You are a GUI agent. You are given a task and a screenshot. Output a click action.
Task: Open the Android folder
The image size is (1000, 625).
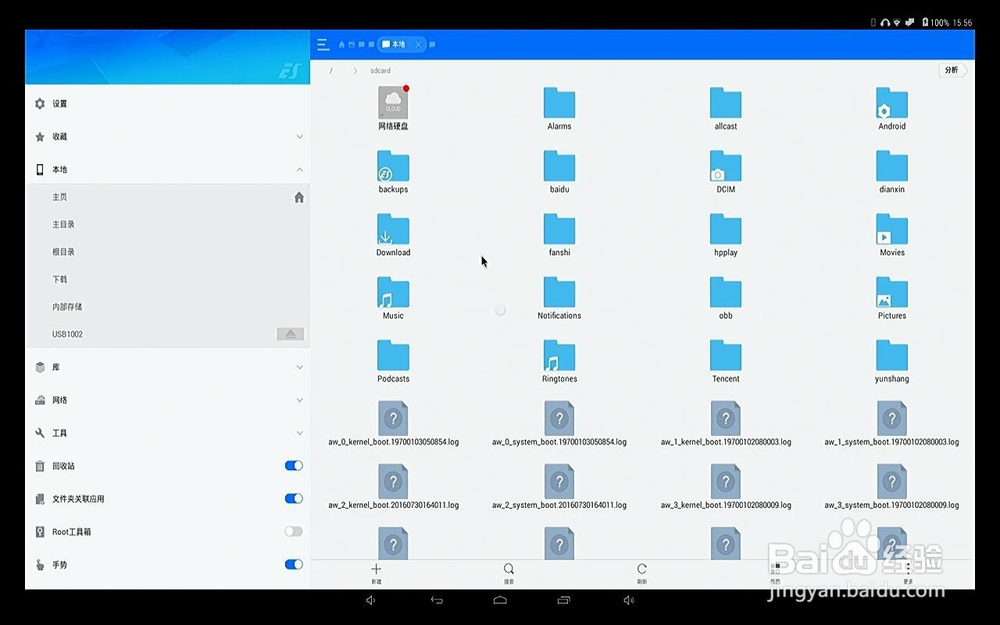click(892, 108)
